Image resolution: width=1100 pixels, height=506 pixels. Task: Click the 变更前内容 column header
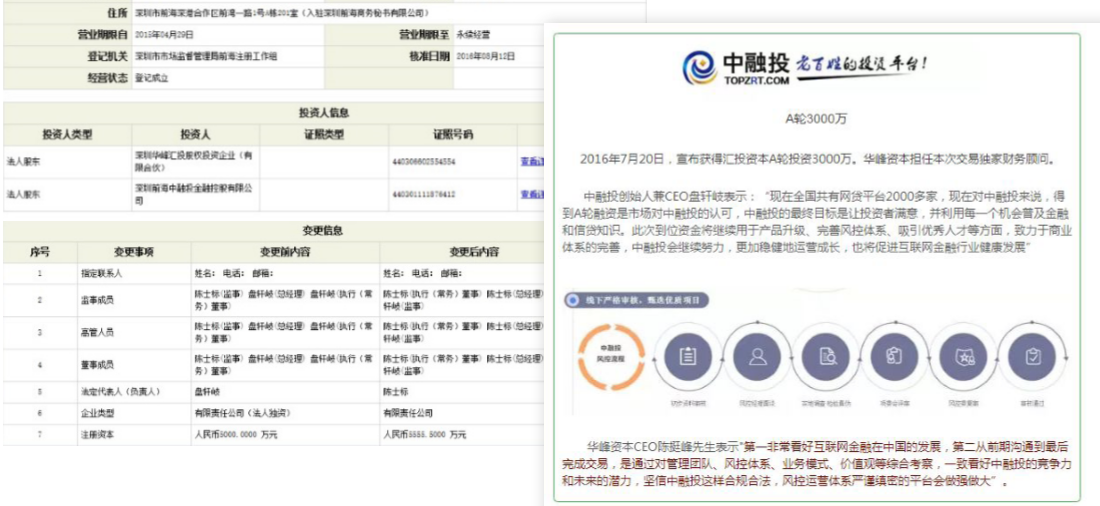tap(285, 252)
